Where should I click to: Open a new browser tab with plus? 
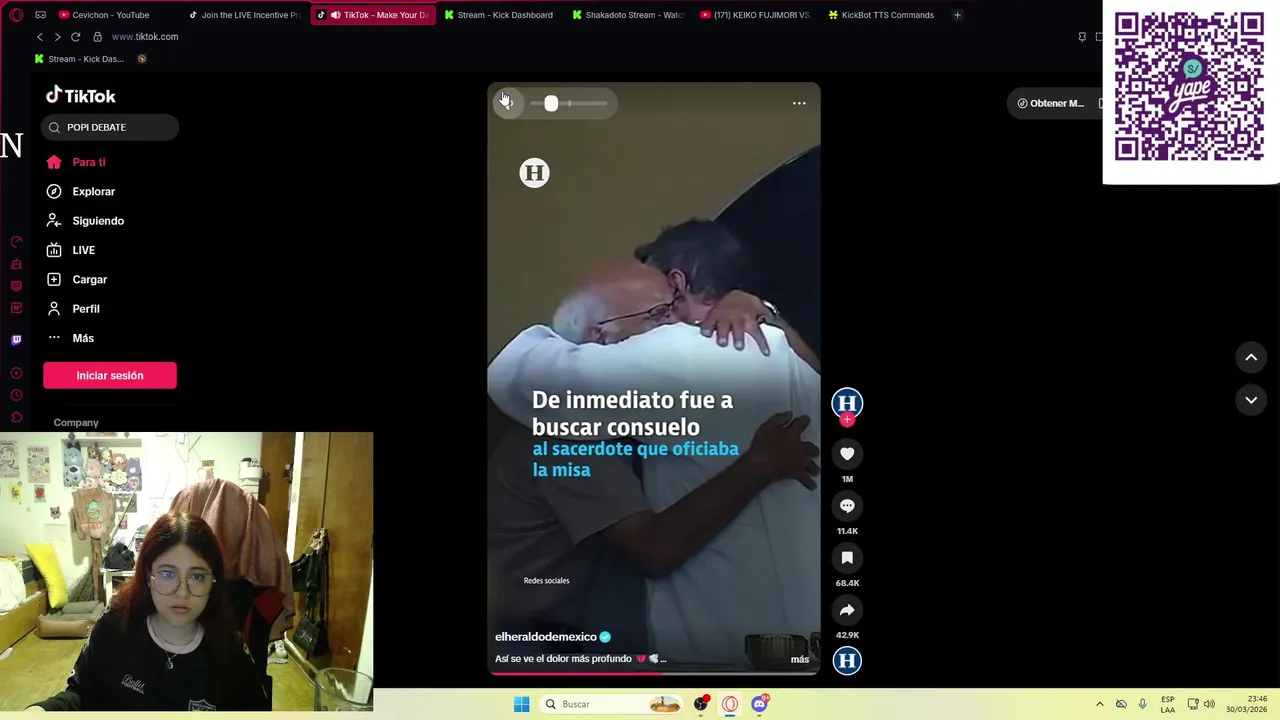pos(957,15)
